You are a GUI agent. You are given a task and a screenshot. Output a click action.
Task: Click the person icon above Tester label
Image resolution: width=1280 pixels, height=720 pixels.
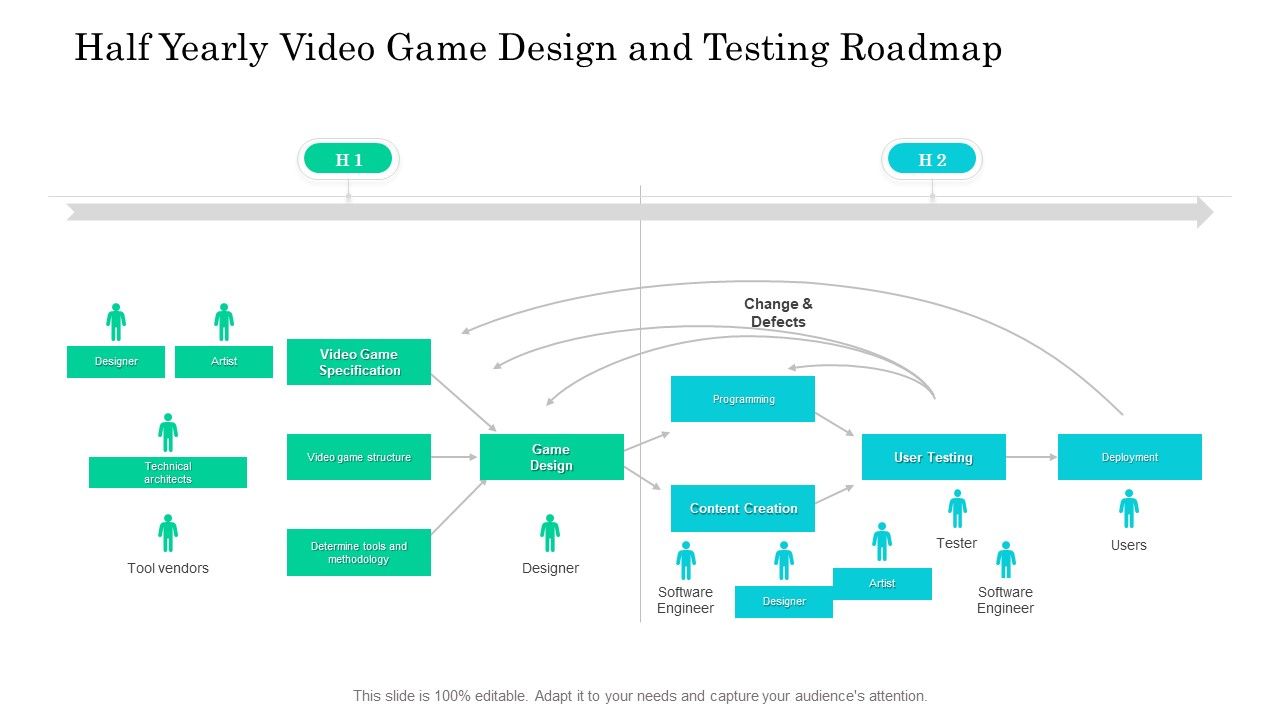[957, 508]
